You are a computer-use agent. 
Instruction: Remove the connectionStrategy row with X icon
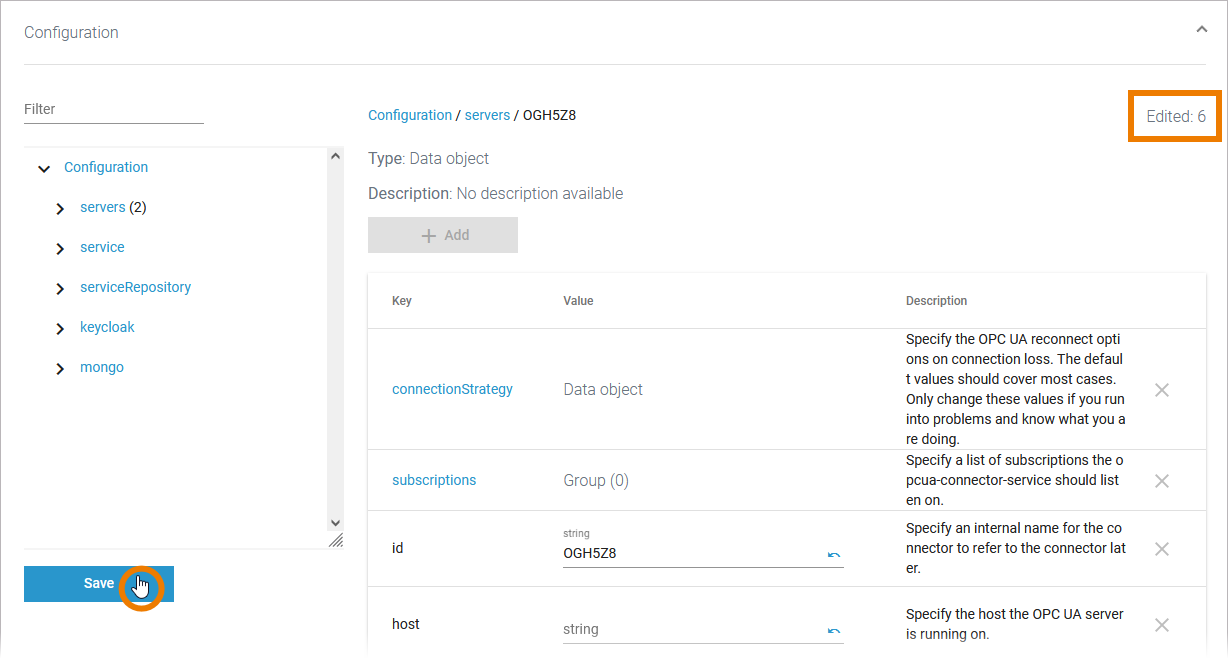[x=1162, y=390]
